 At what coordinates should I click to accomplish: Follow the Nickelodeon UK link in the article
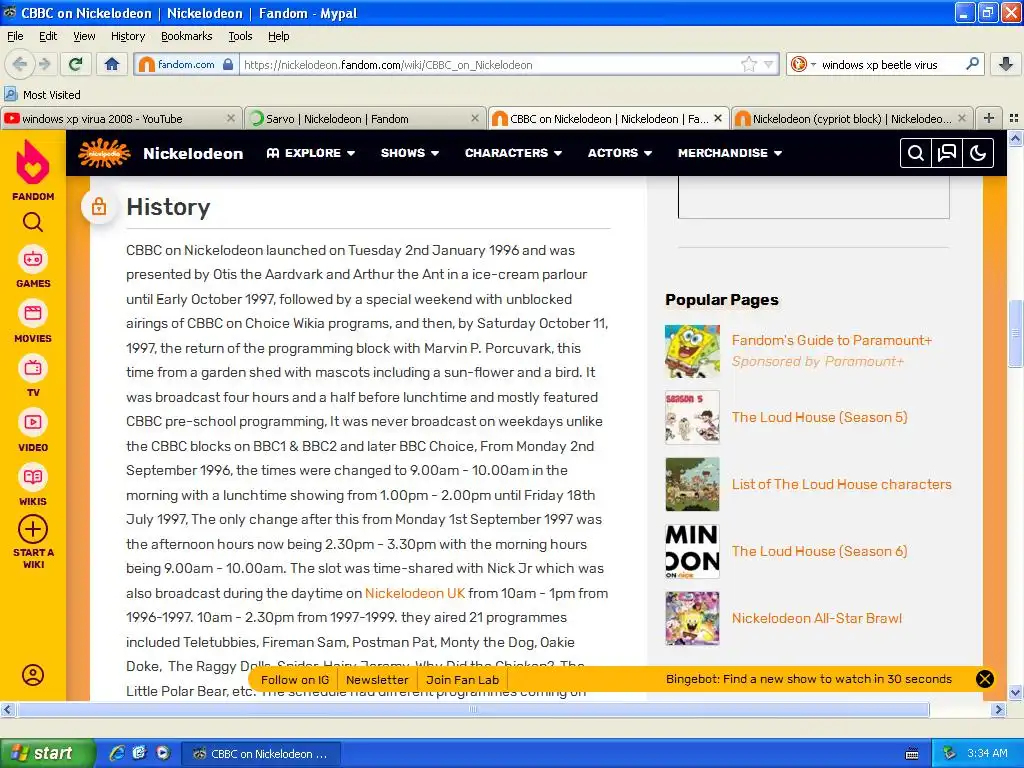coord(415,593)
